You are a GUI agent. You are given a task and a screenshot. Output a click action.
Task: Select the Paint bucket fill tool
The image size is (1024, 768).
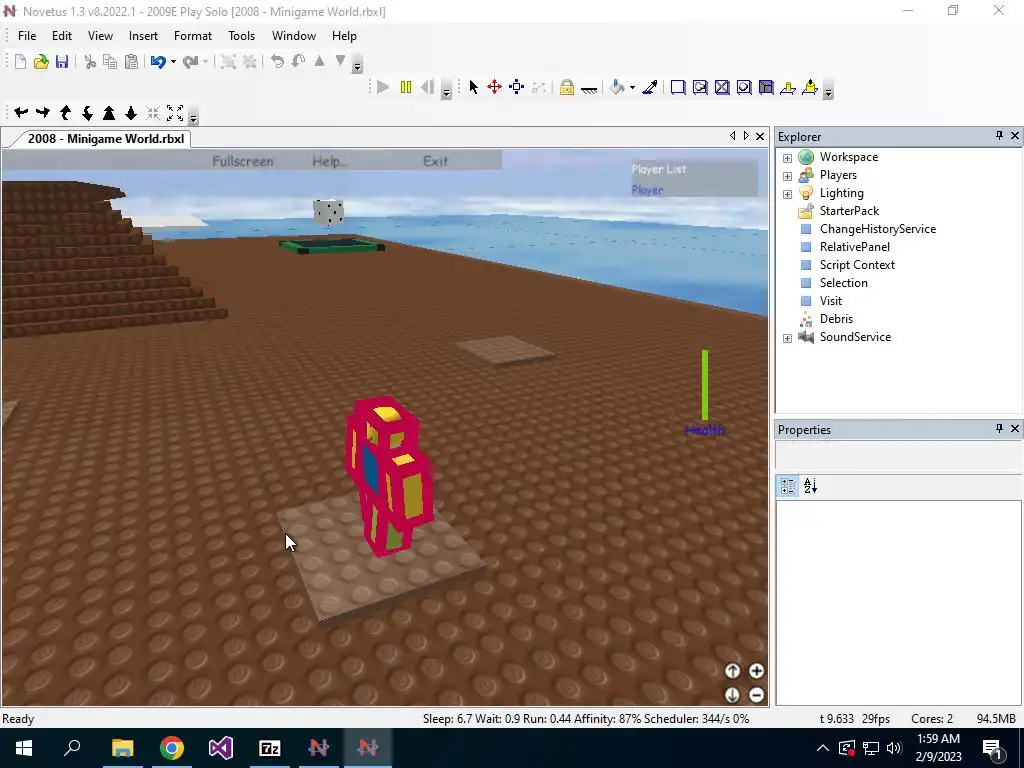(616, 87)
